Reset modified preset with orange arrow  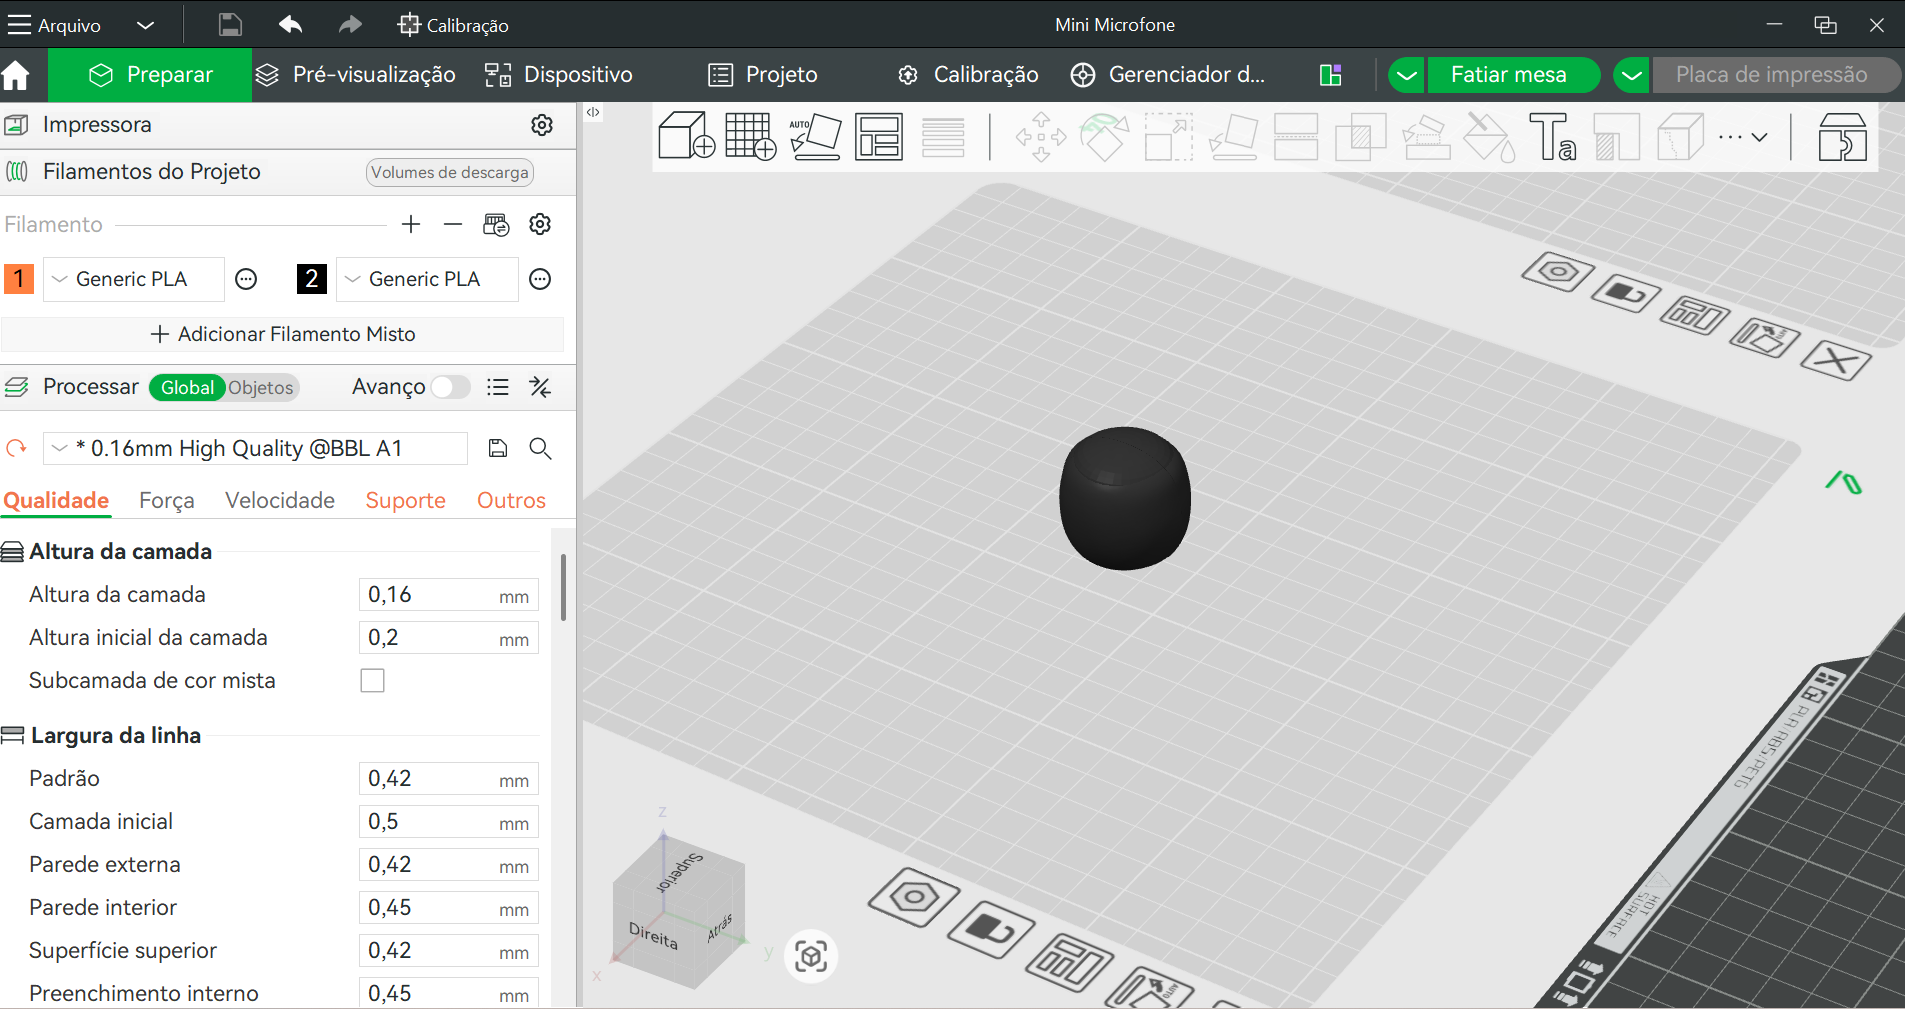16,448
